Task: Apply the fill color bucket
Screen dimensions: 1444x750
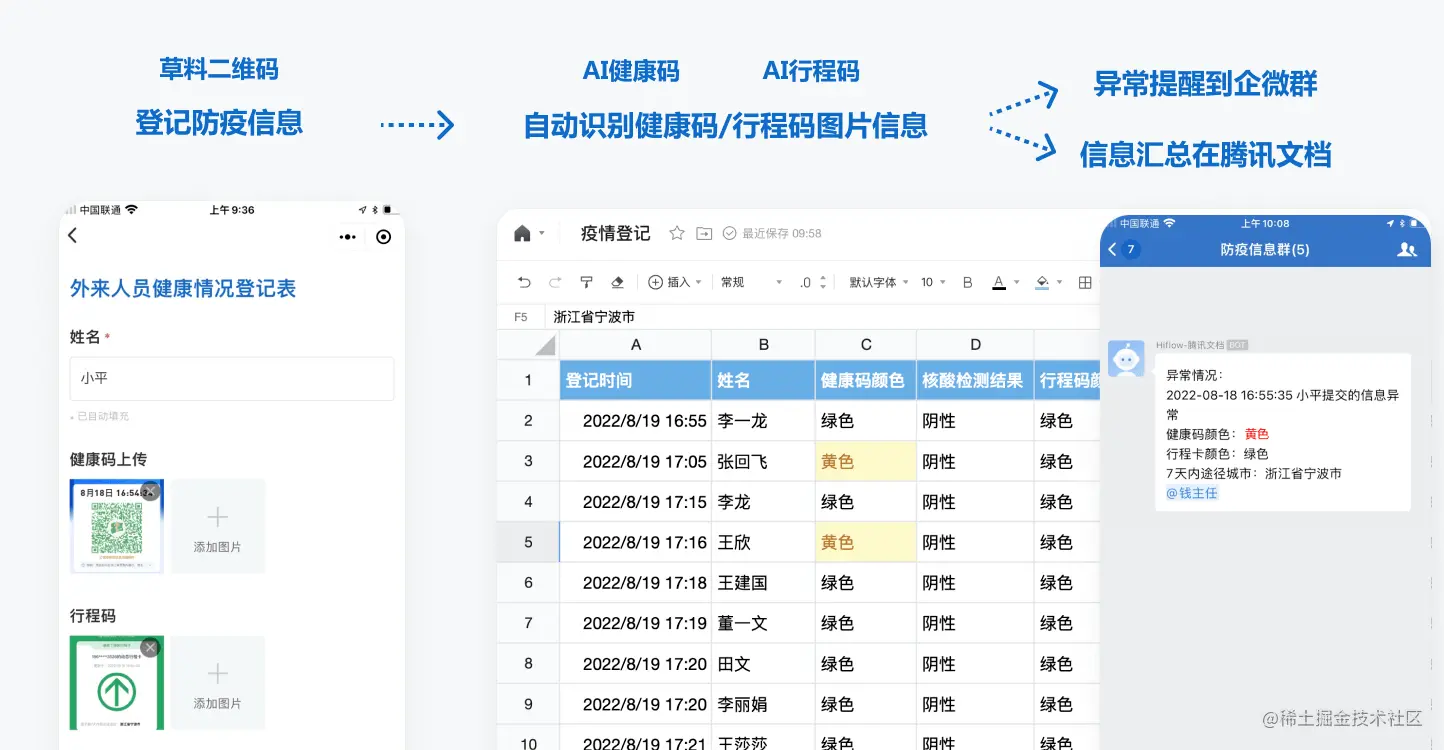Action: 1042,283
